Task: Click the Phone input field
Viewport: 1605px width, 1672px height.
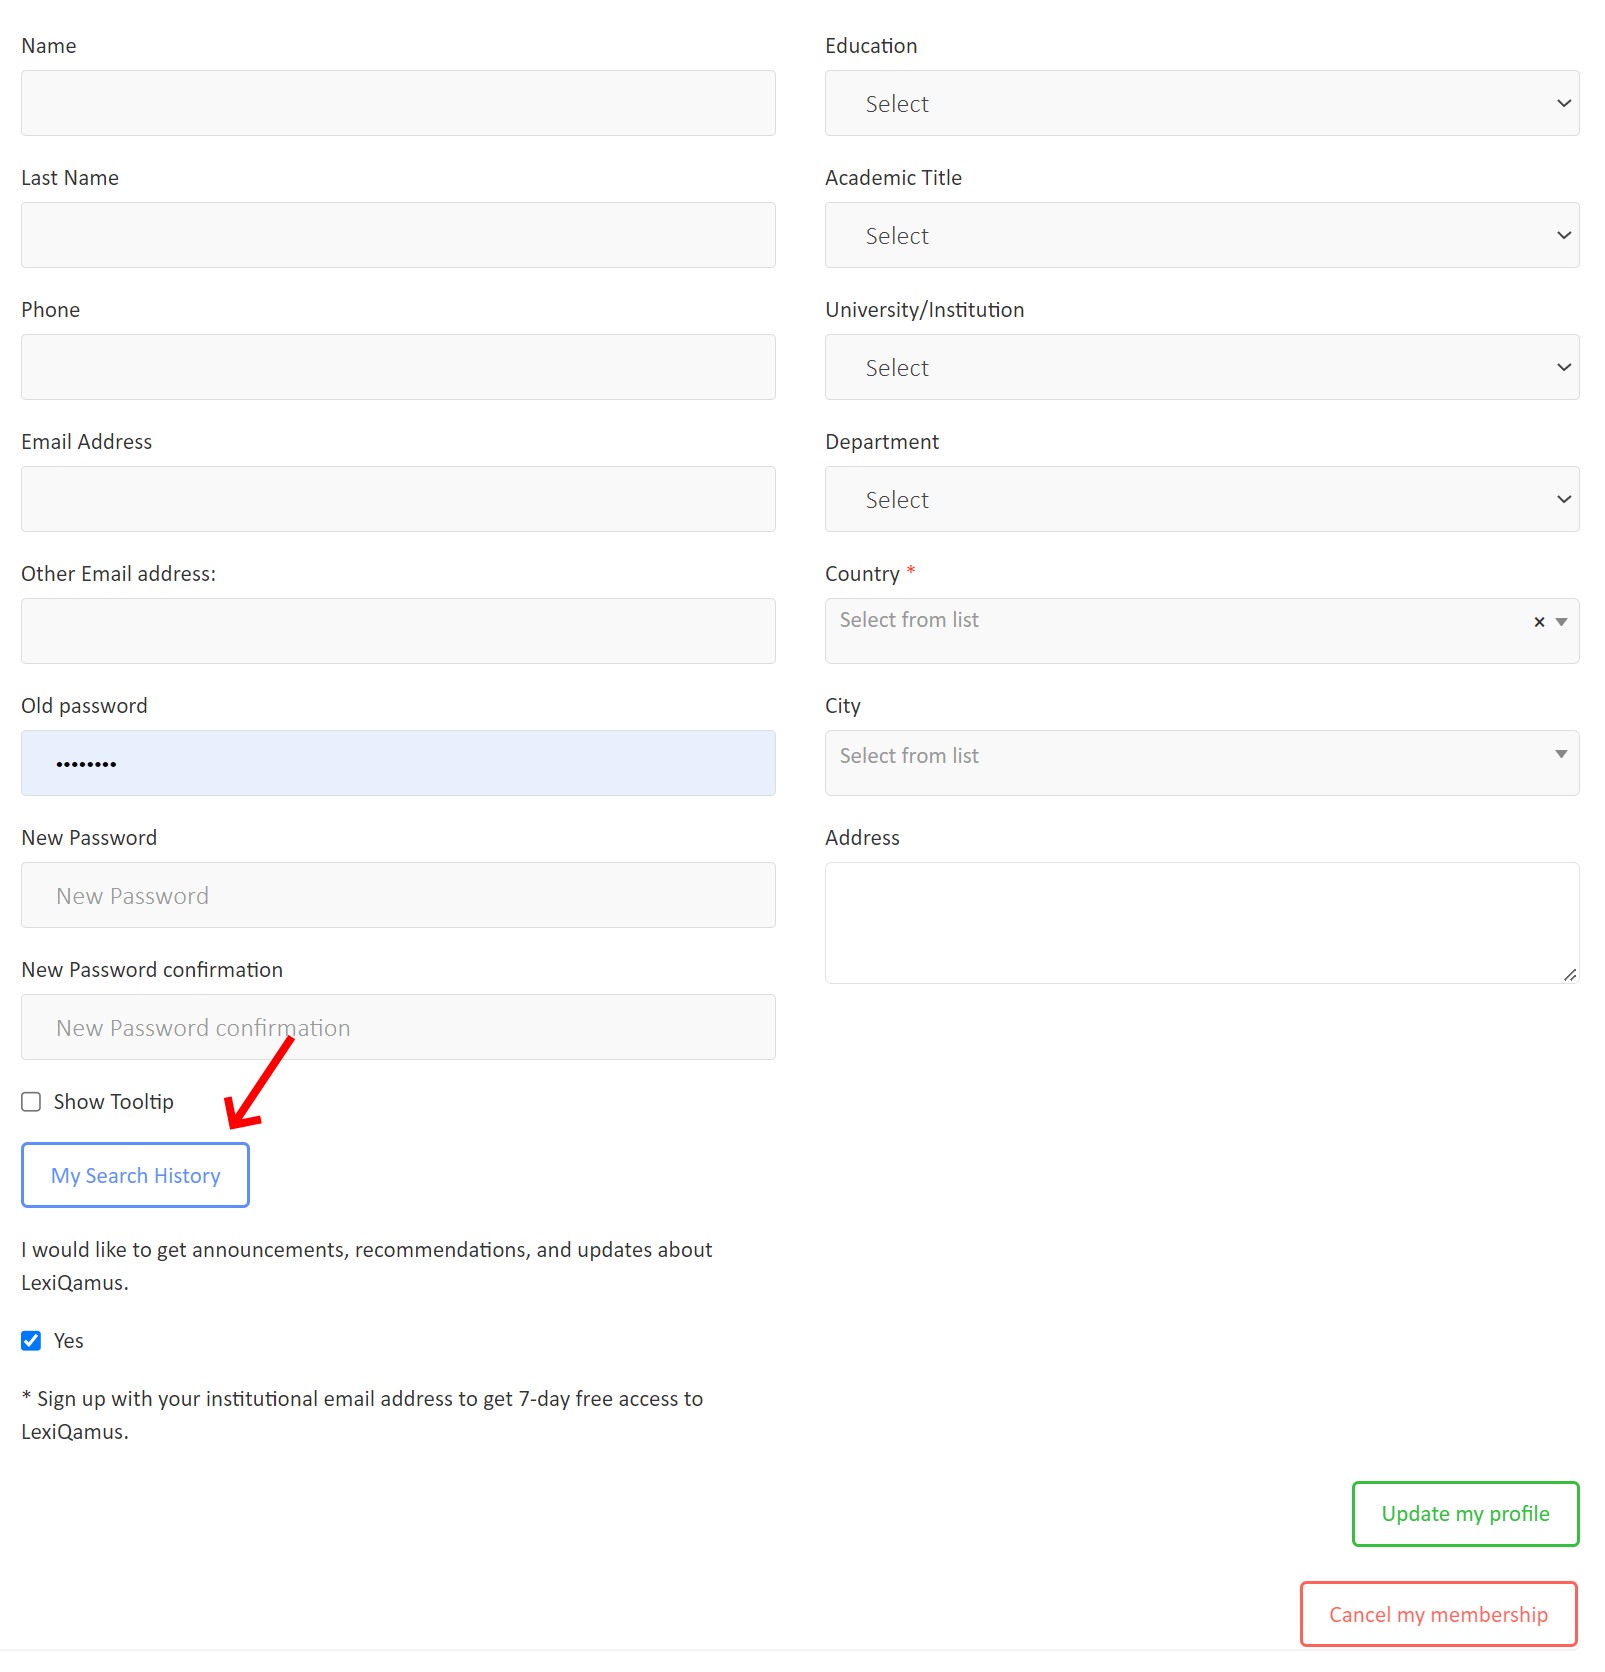Action: [x=398, y=368]
